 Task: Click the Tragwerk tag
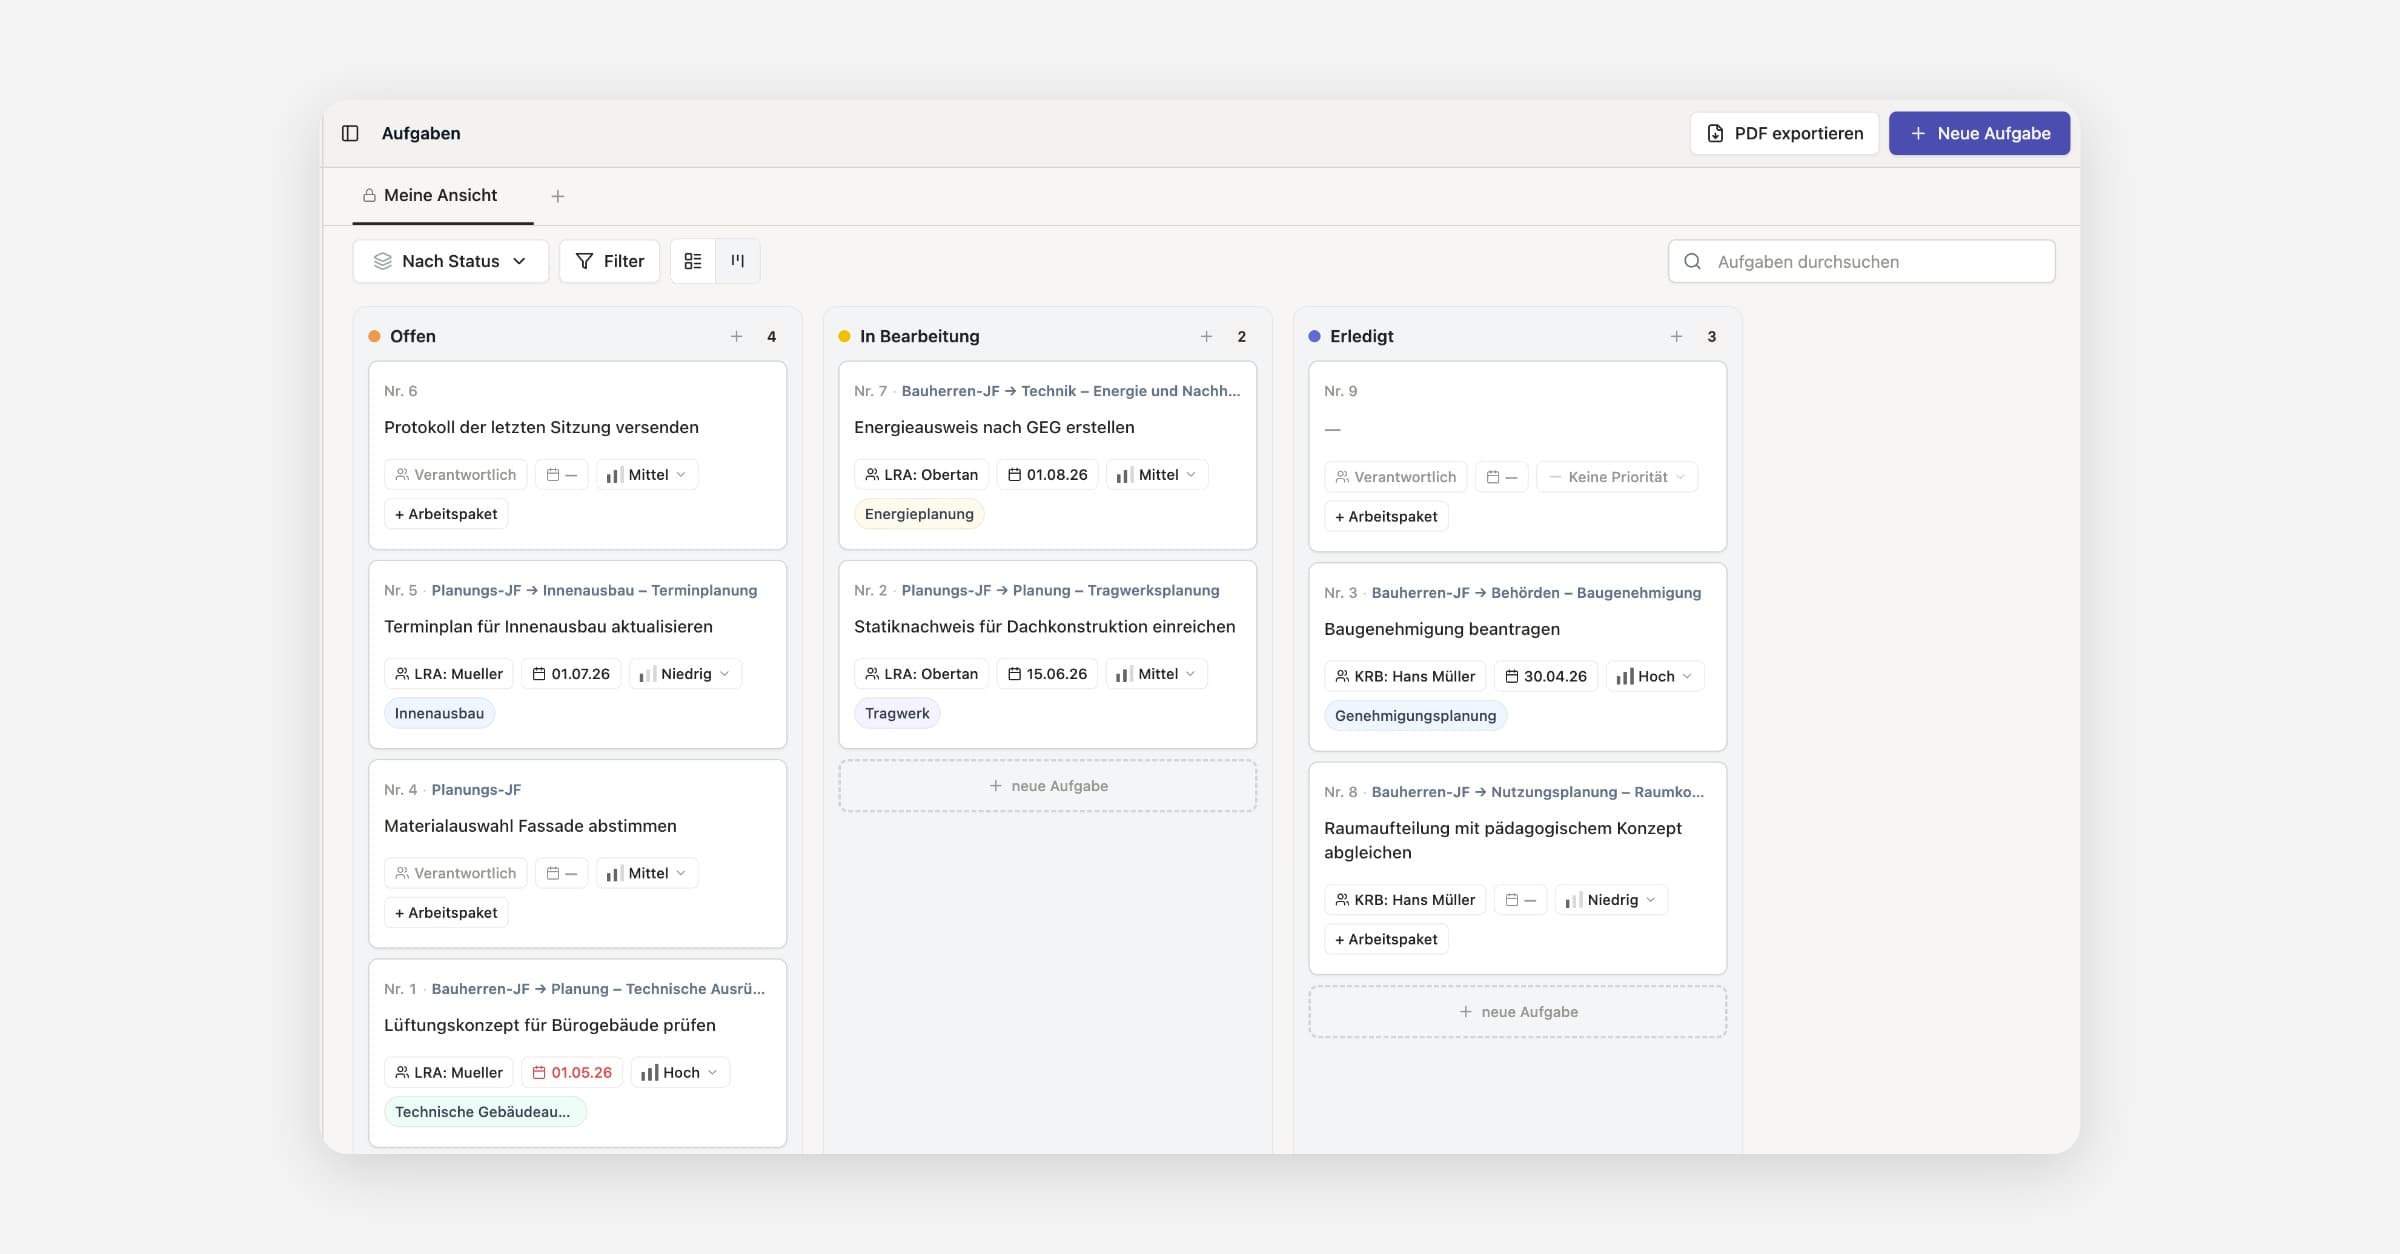tap(897, 713)
